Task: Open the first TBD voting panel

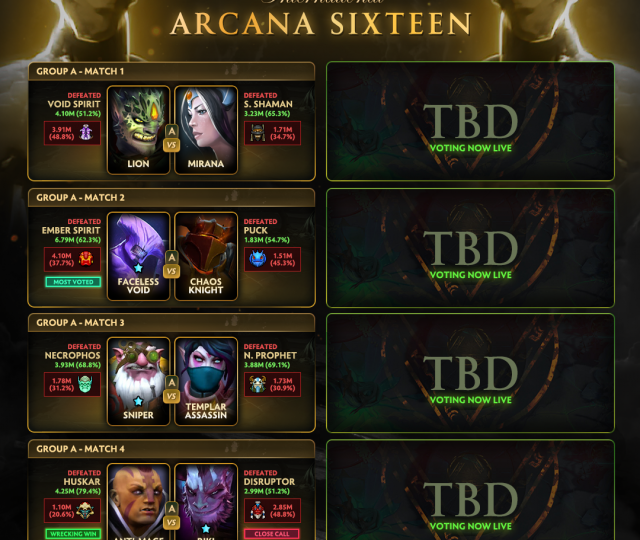Action: tap(470, 121)
